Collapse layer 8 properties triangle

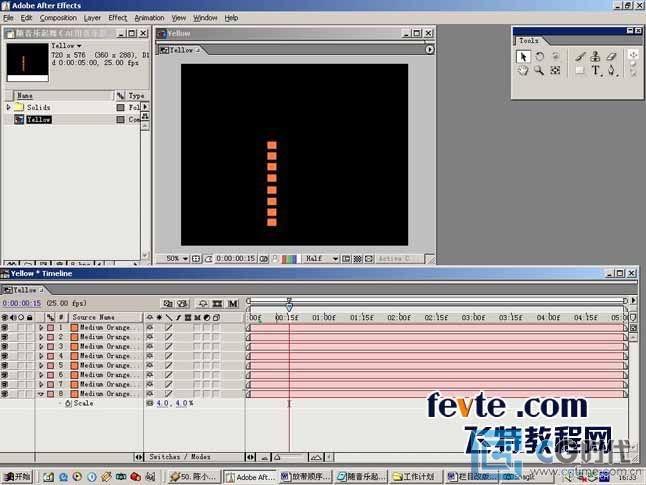[x=41, y=394]
